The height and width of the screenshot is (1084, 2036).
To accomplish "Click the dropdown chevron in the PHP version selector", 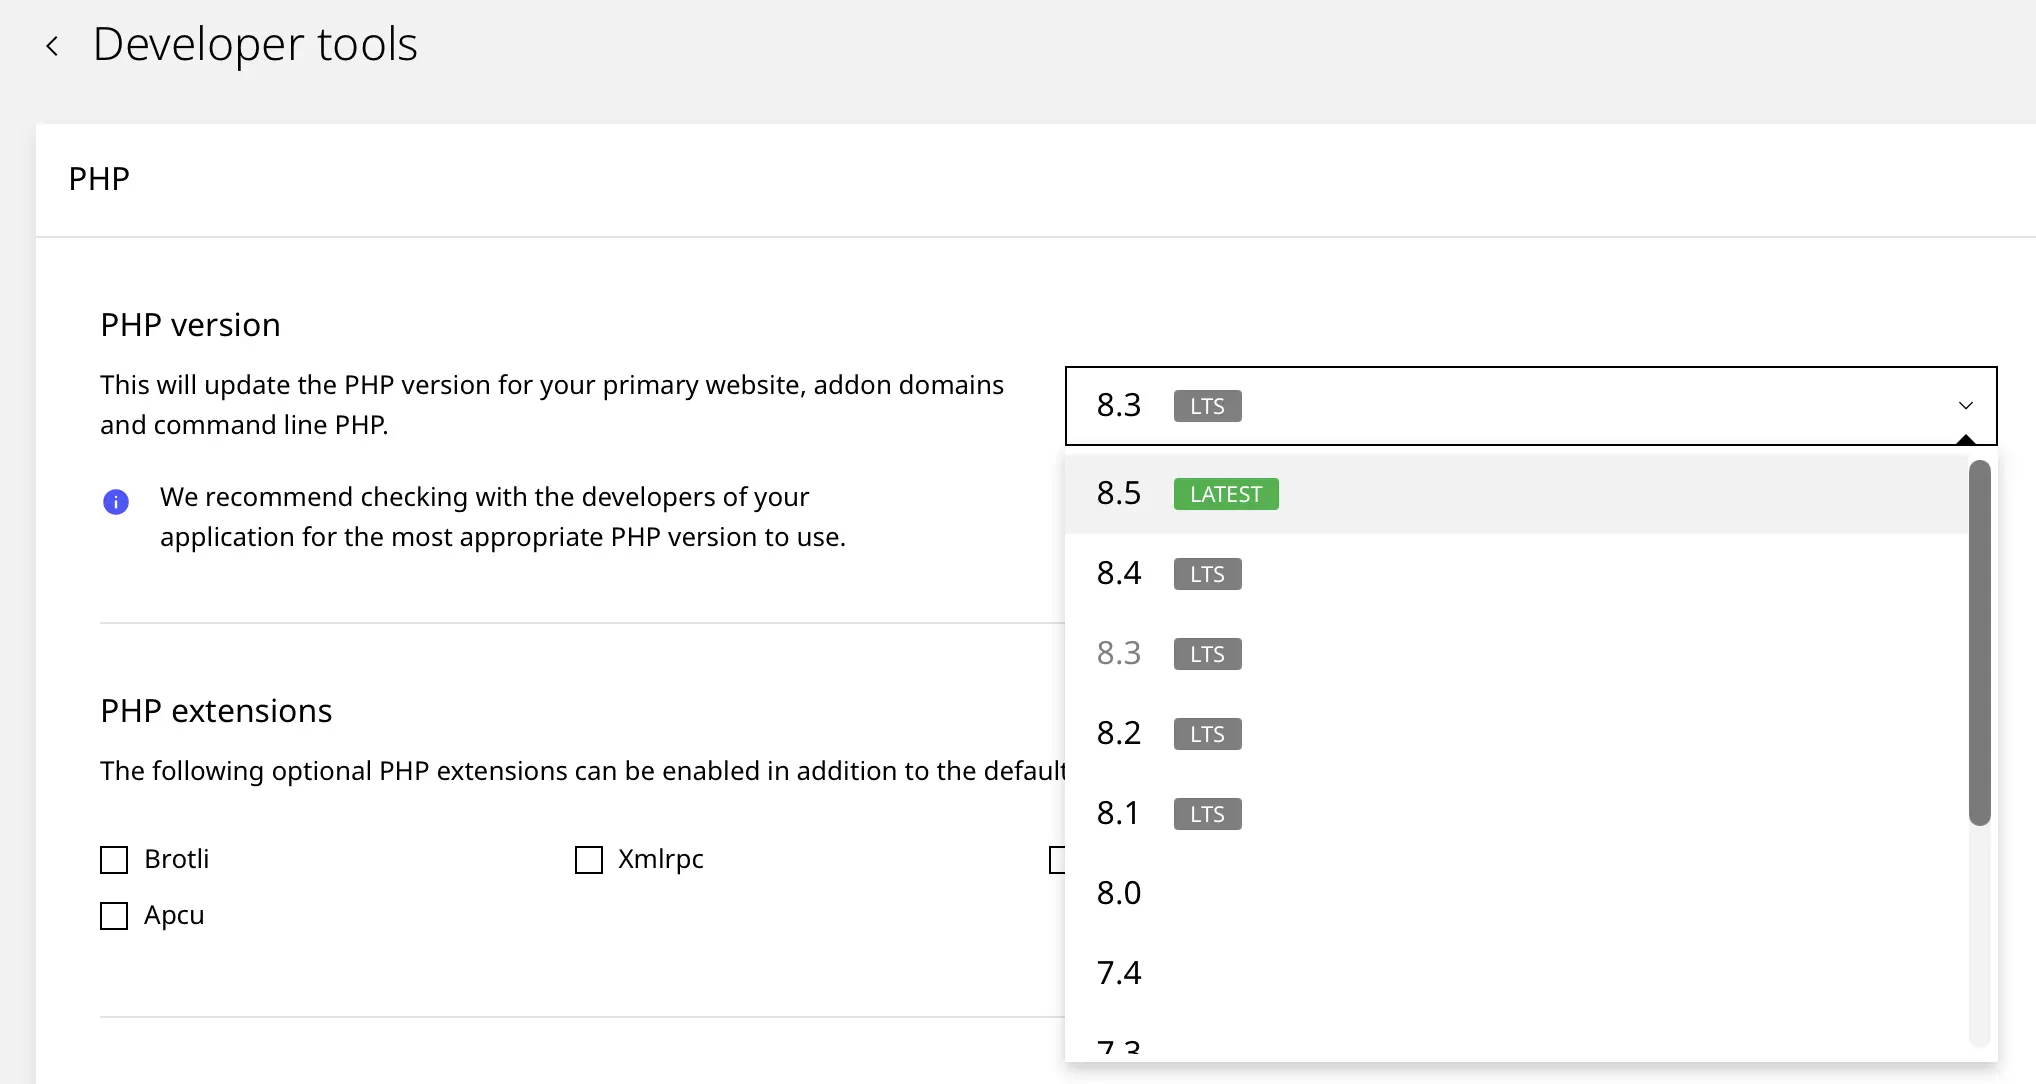I will click(x=1966, y=406).
